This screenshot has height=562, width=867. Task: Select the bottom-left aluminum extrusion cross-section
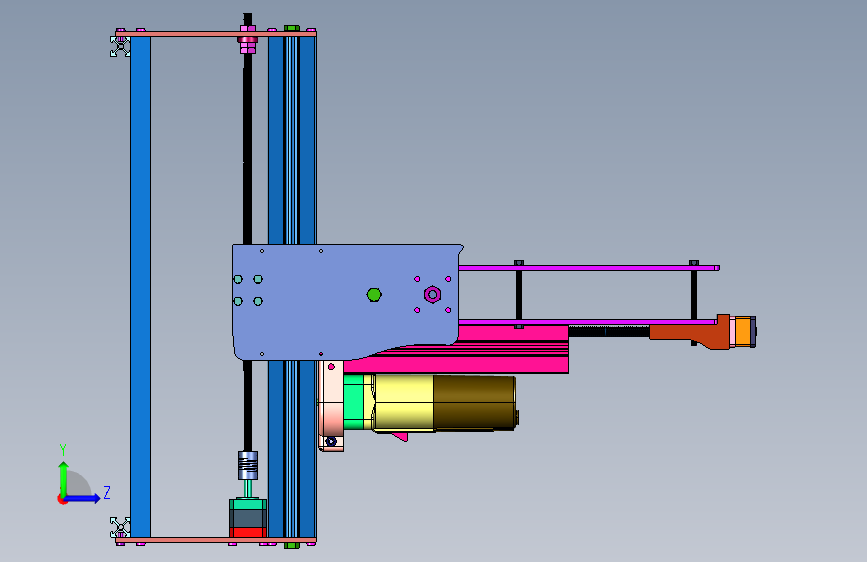tap(120, 527)
